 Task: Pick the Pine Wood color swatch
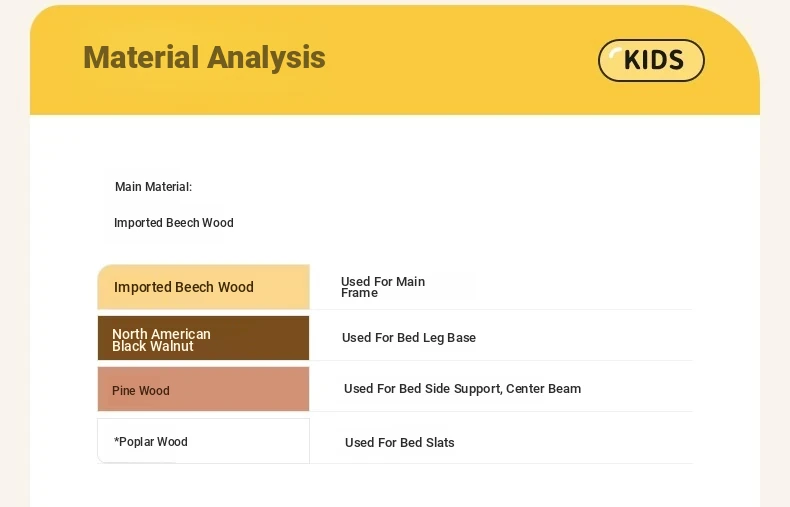(x=203, y=389)
